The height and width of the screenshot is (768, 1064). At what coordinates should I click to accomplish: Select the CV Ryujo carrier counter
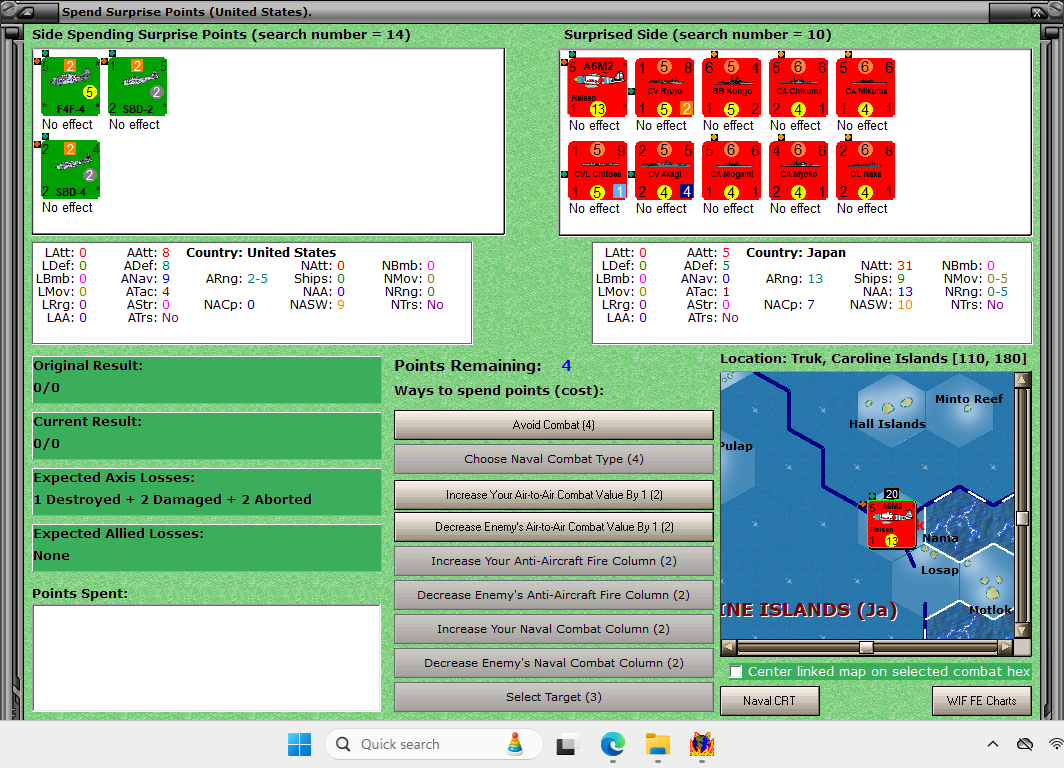[664, 87]
